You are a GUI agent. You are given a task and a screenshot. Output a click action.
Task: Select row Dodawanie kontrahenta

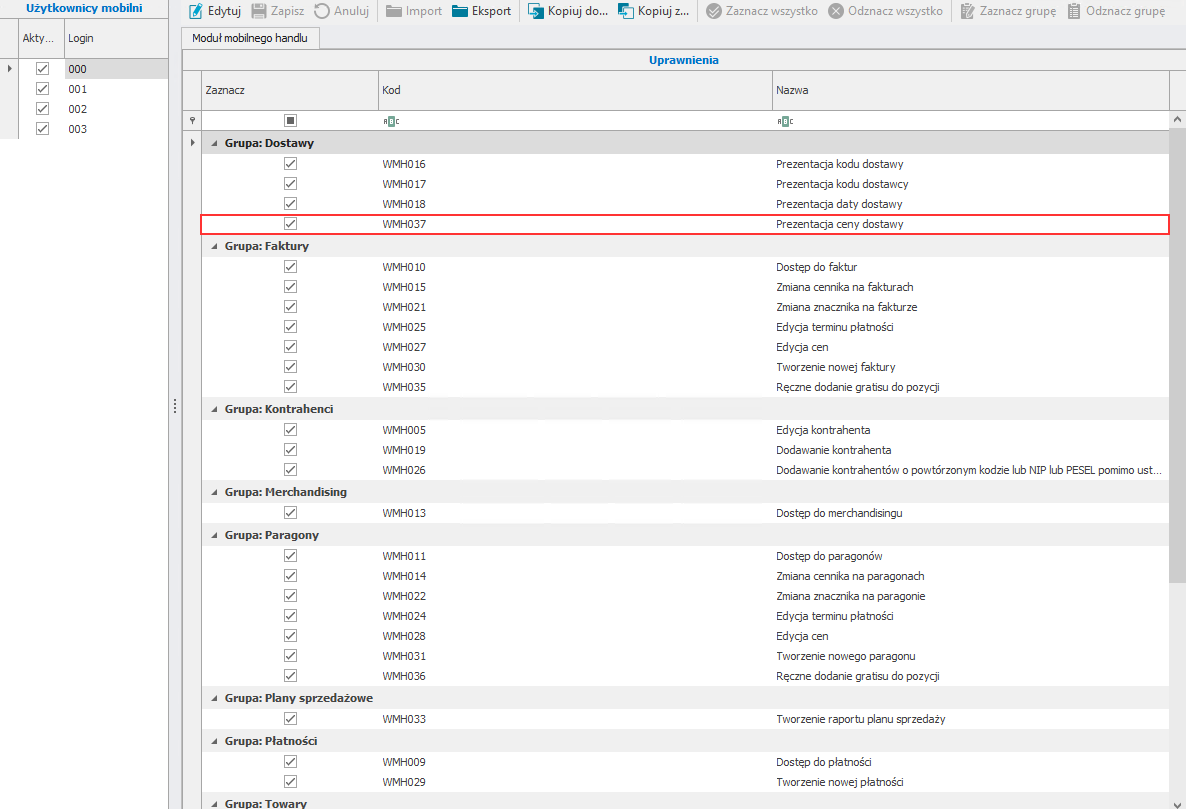pyautogui.click(x=685, y=450)
